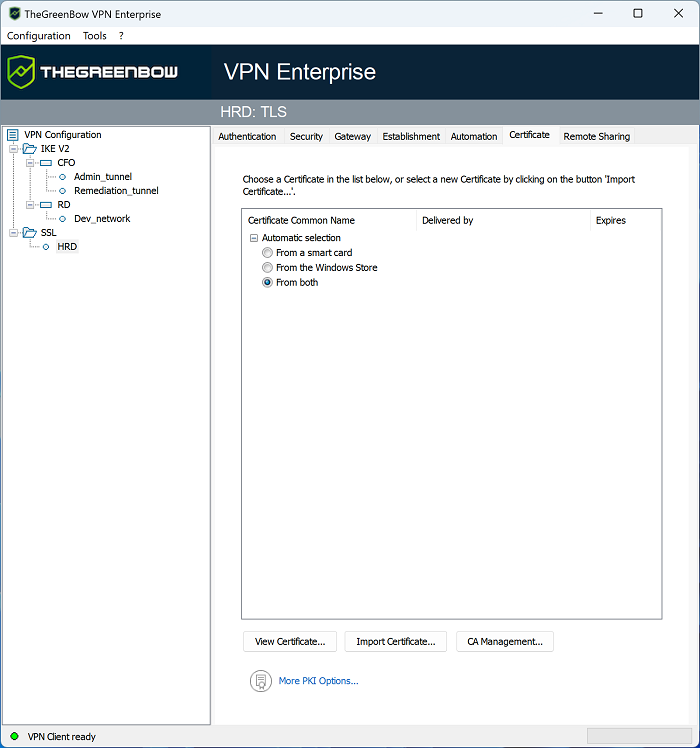
Task: Select the VPN Configuration root label
Action: coord(63,135)
